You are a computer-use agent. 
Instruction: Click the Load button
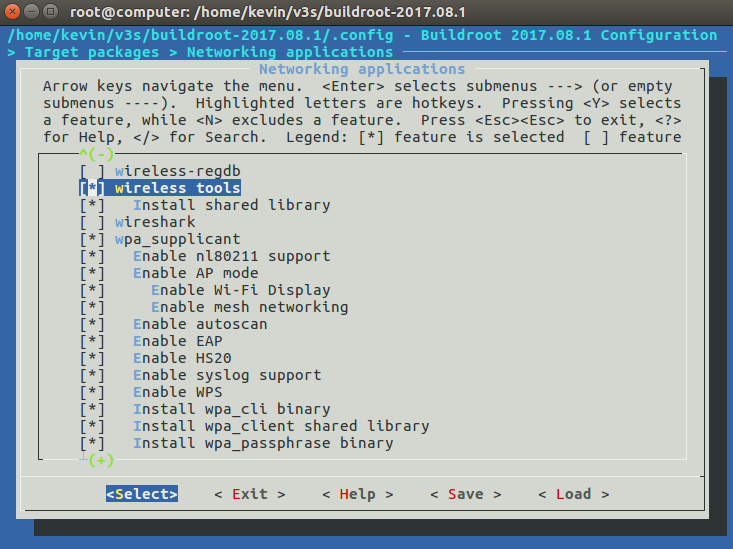pyautogui.click(x=574, y=494)
